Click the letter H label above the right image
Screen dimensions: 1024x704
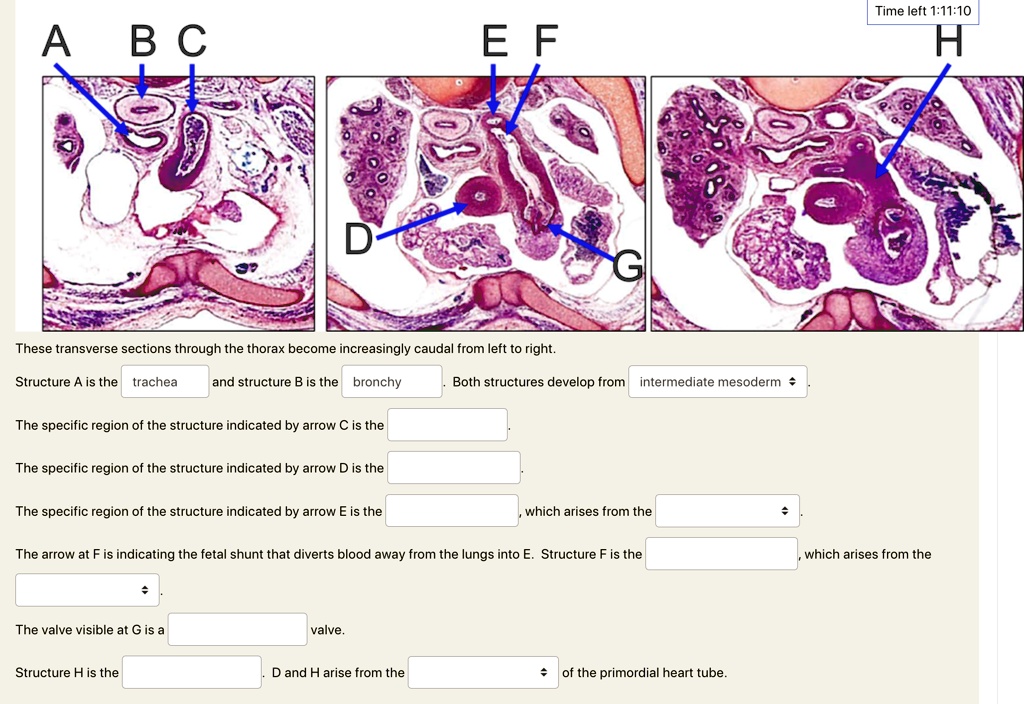click(x=949, y=40)
